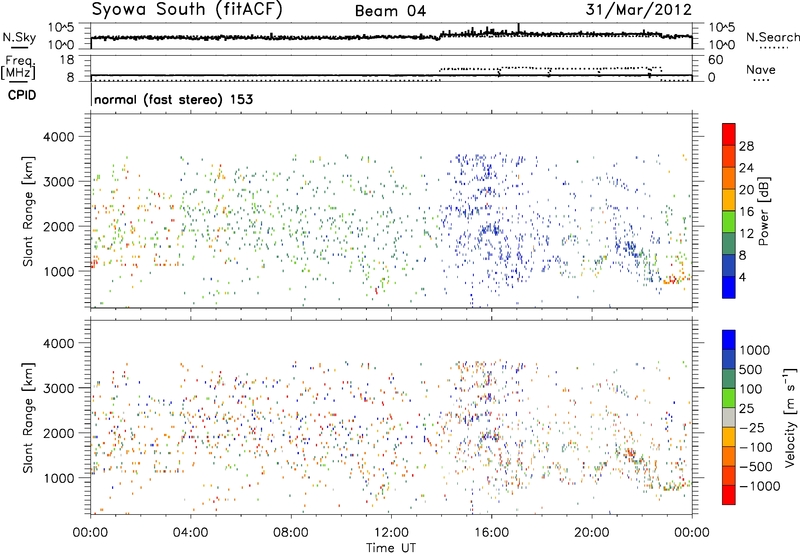
Task: Click the 'Nave' legend label
Action: (x=760, y=69)
